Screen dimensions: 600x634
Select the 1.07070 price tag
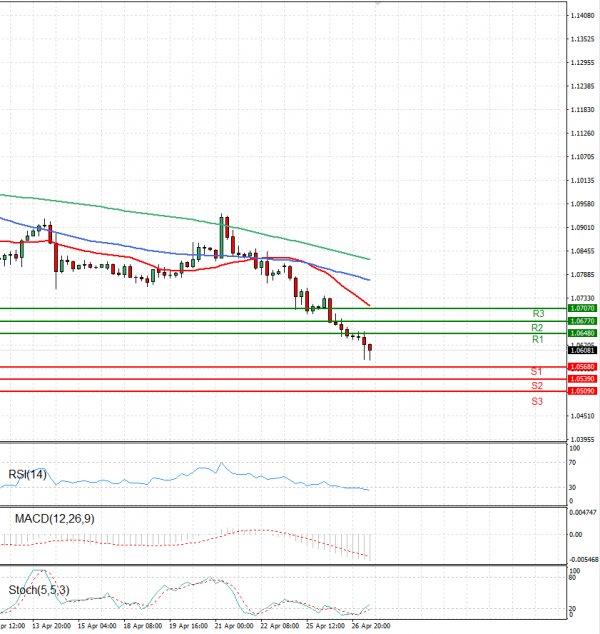pyautogui.click(x=582, y=308)
